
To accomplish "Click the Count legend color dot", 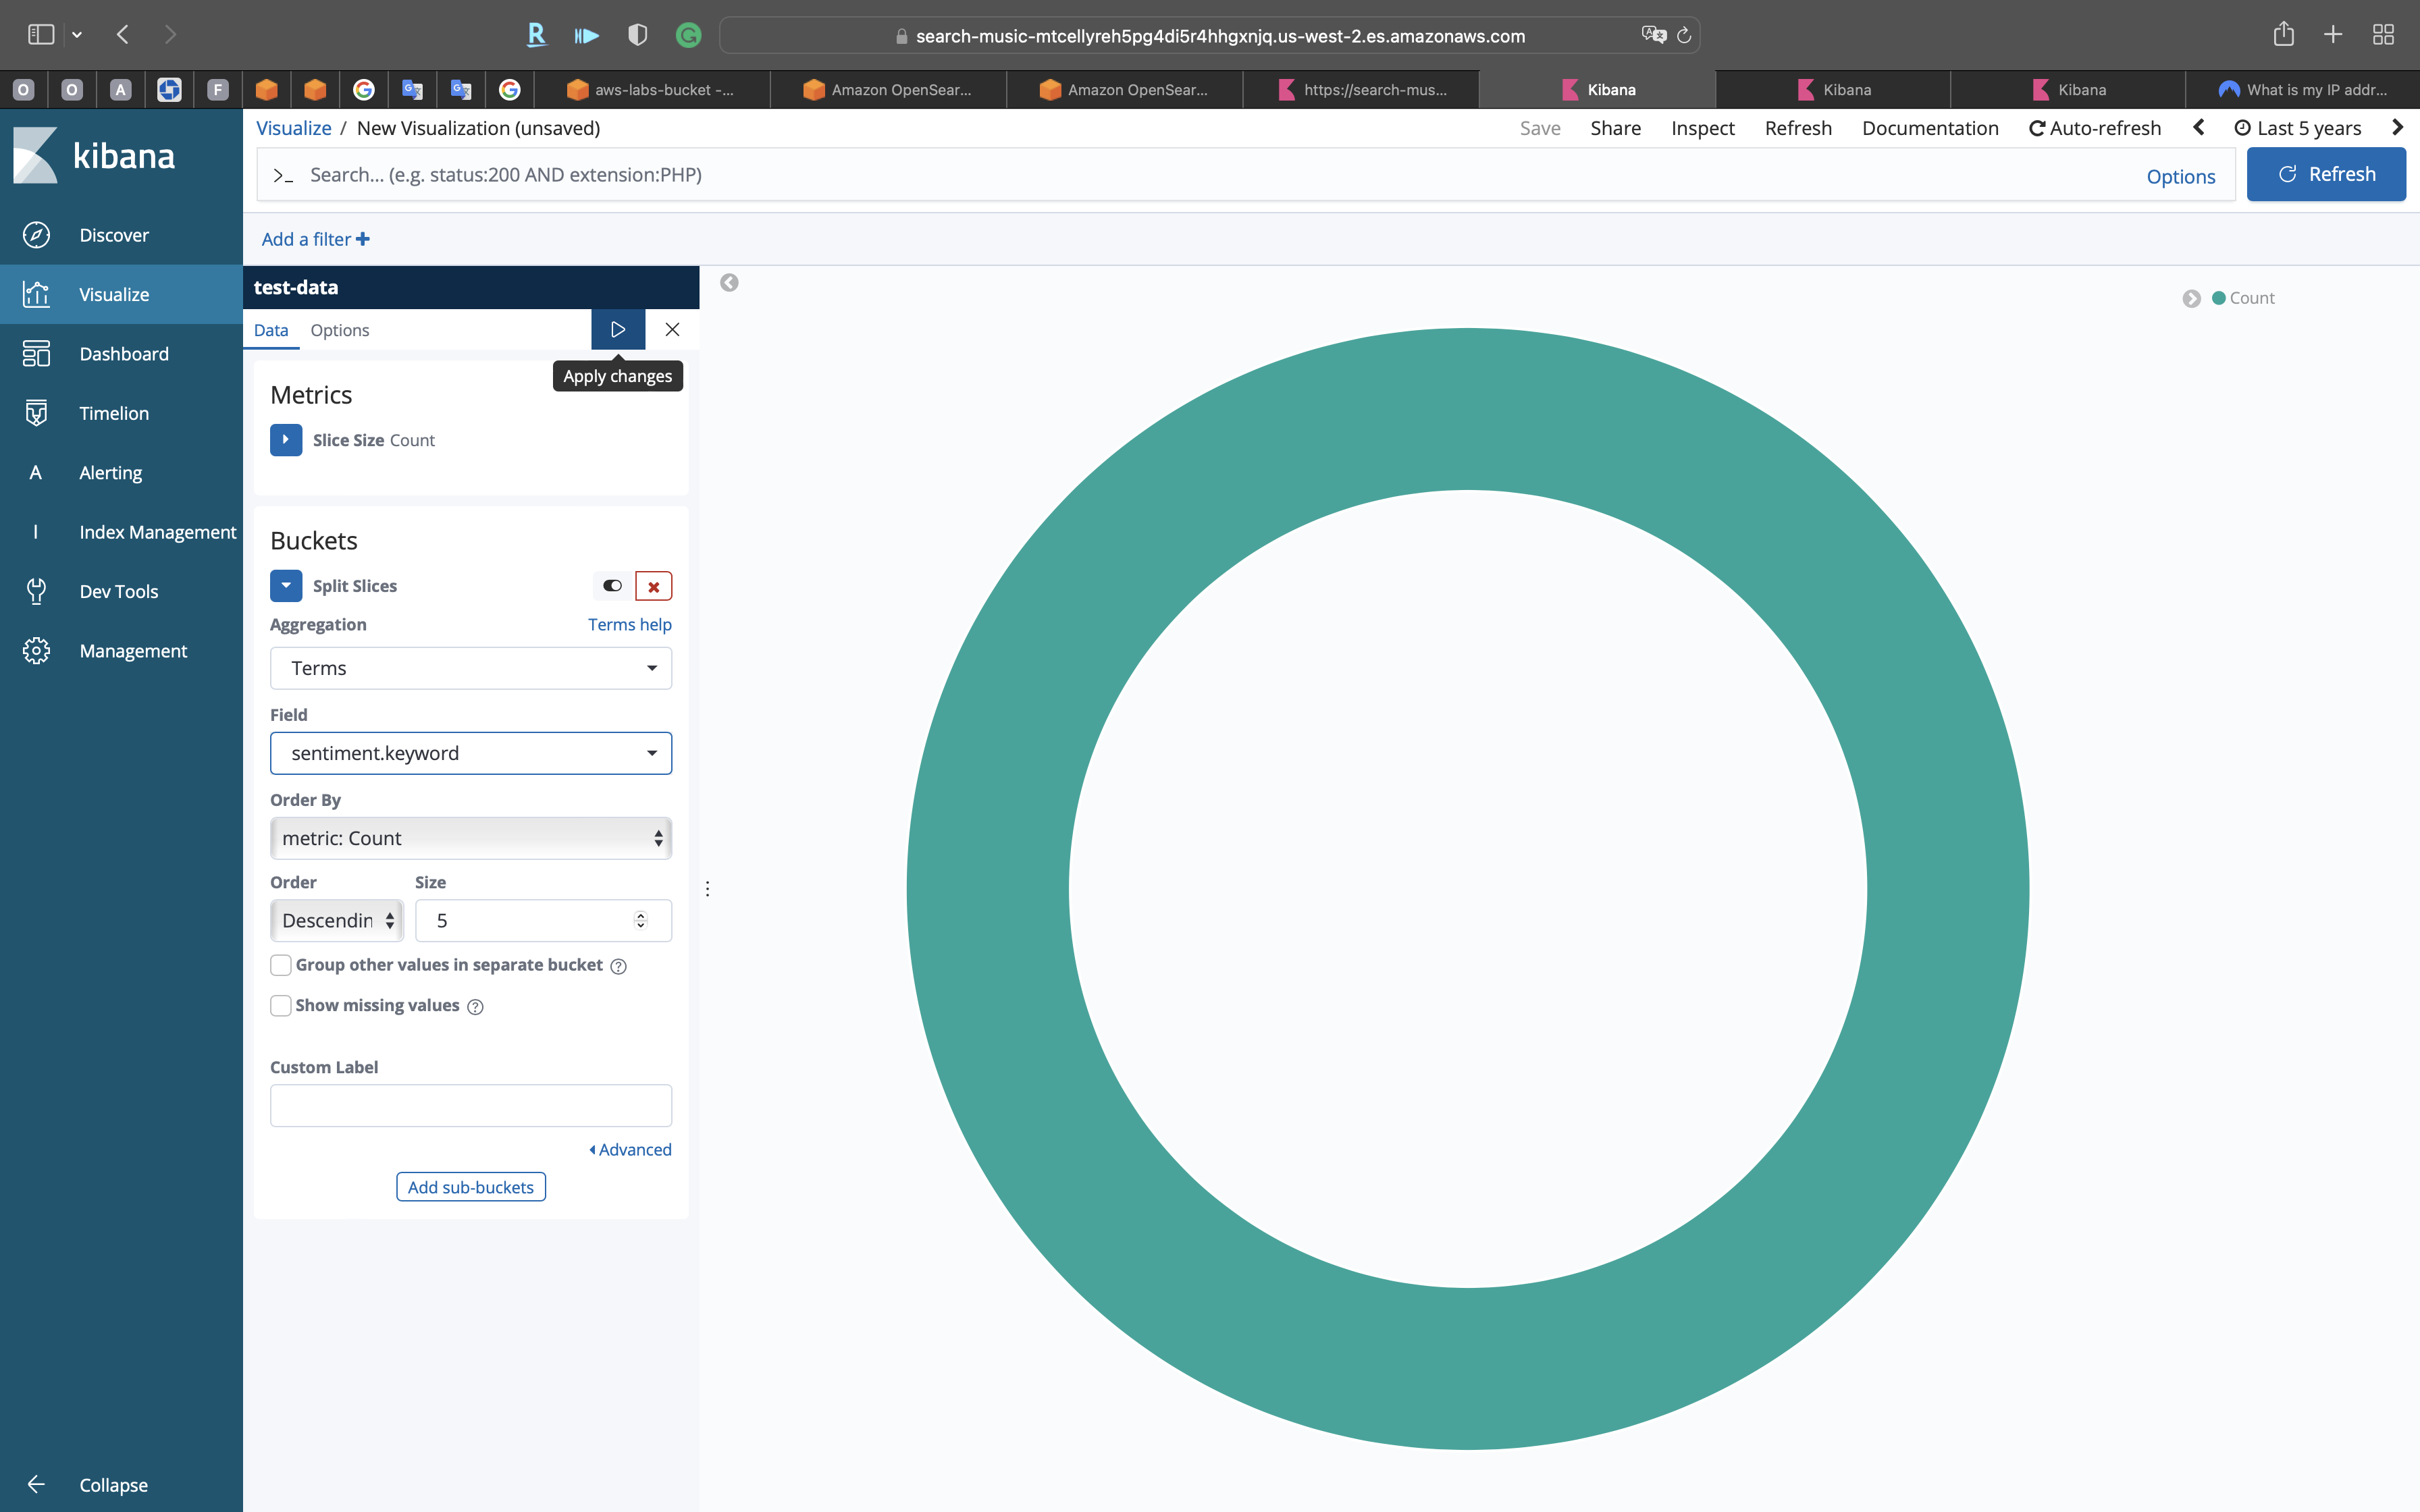I will 2218,298.
